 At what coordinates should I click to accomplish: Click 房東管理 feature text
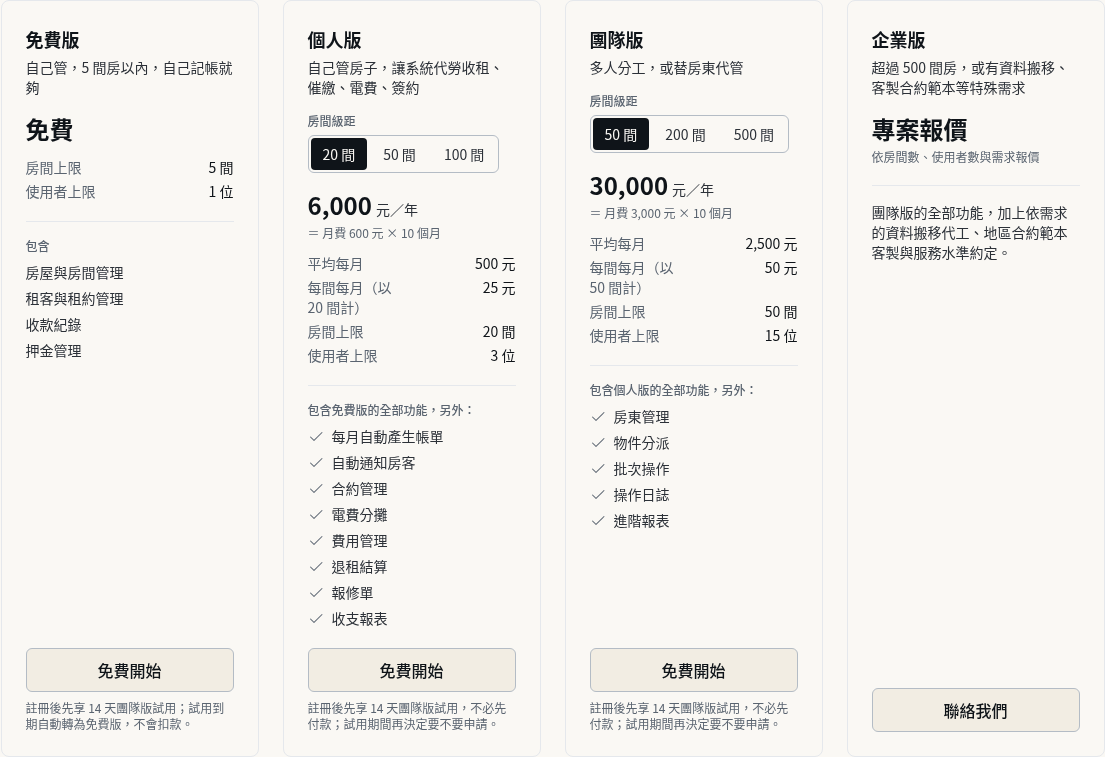tap(641, 418)
